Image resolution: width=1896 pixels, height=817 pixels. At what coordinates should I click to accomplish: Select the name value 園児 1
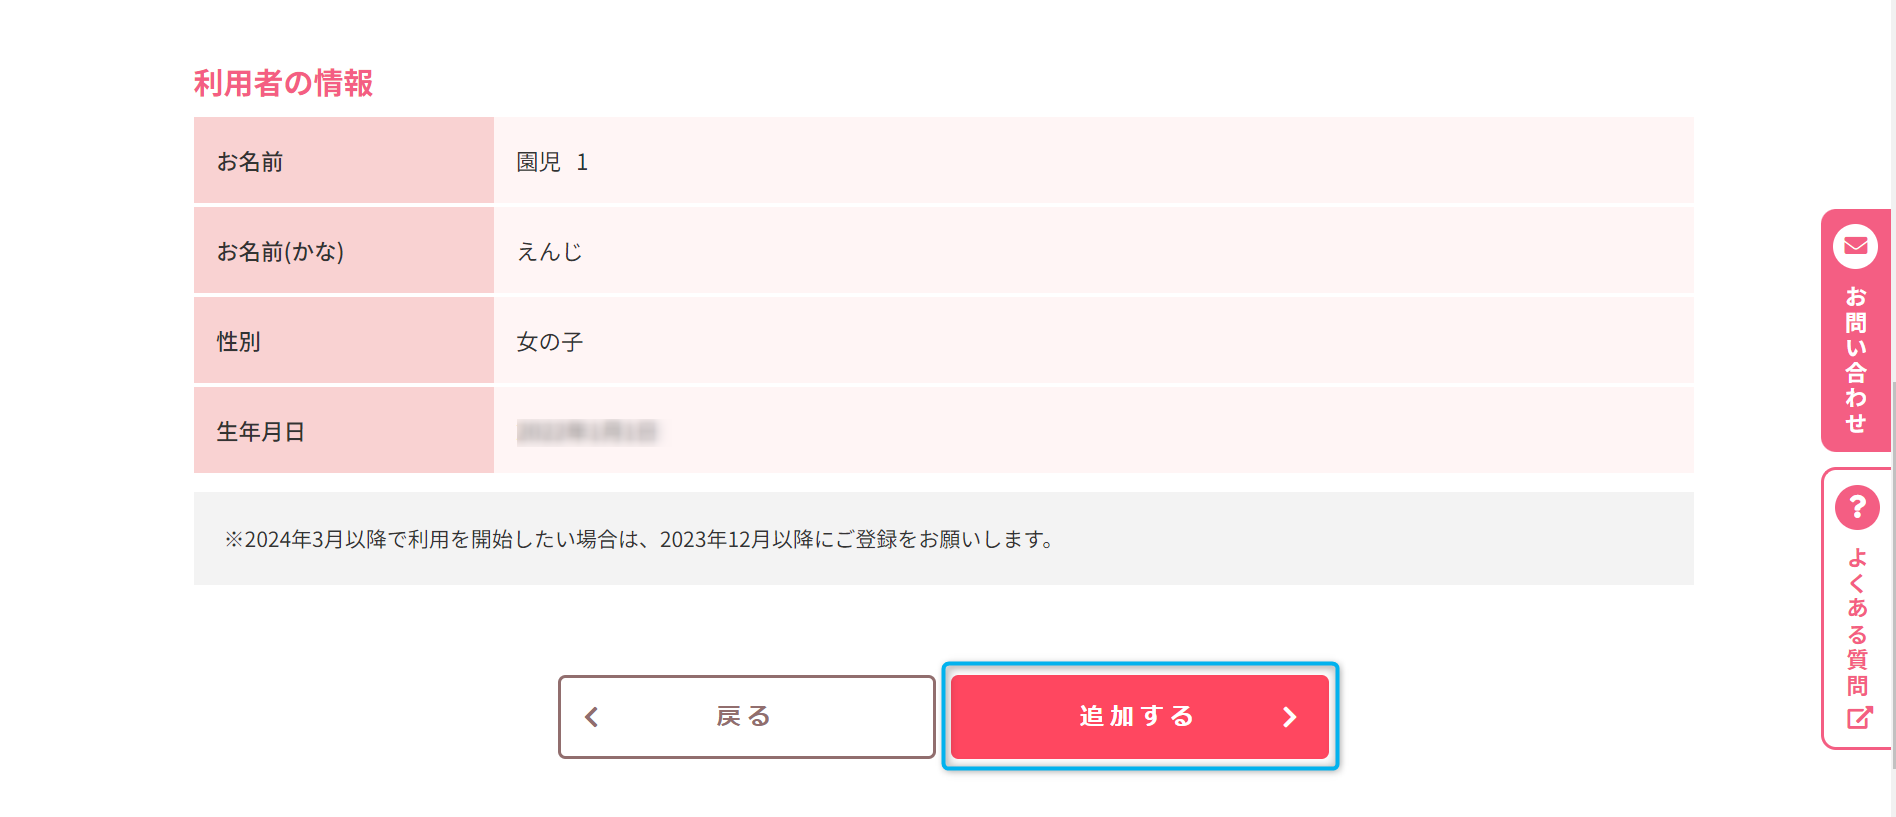[552, 162]
